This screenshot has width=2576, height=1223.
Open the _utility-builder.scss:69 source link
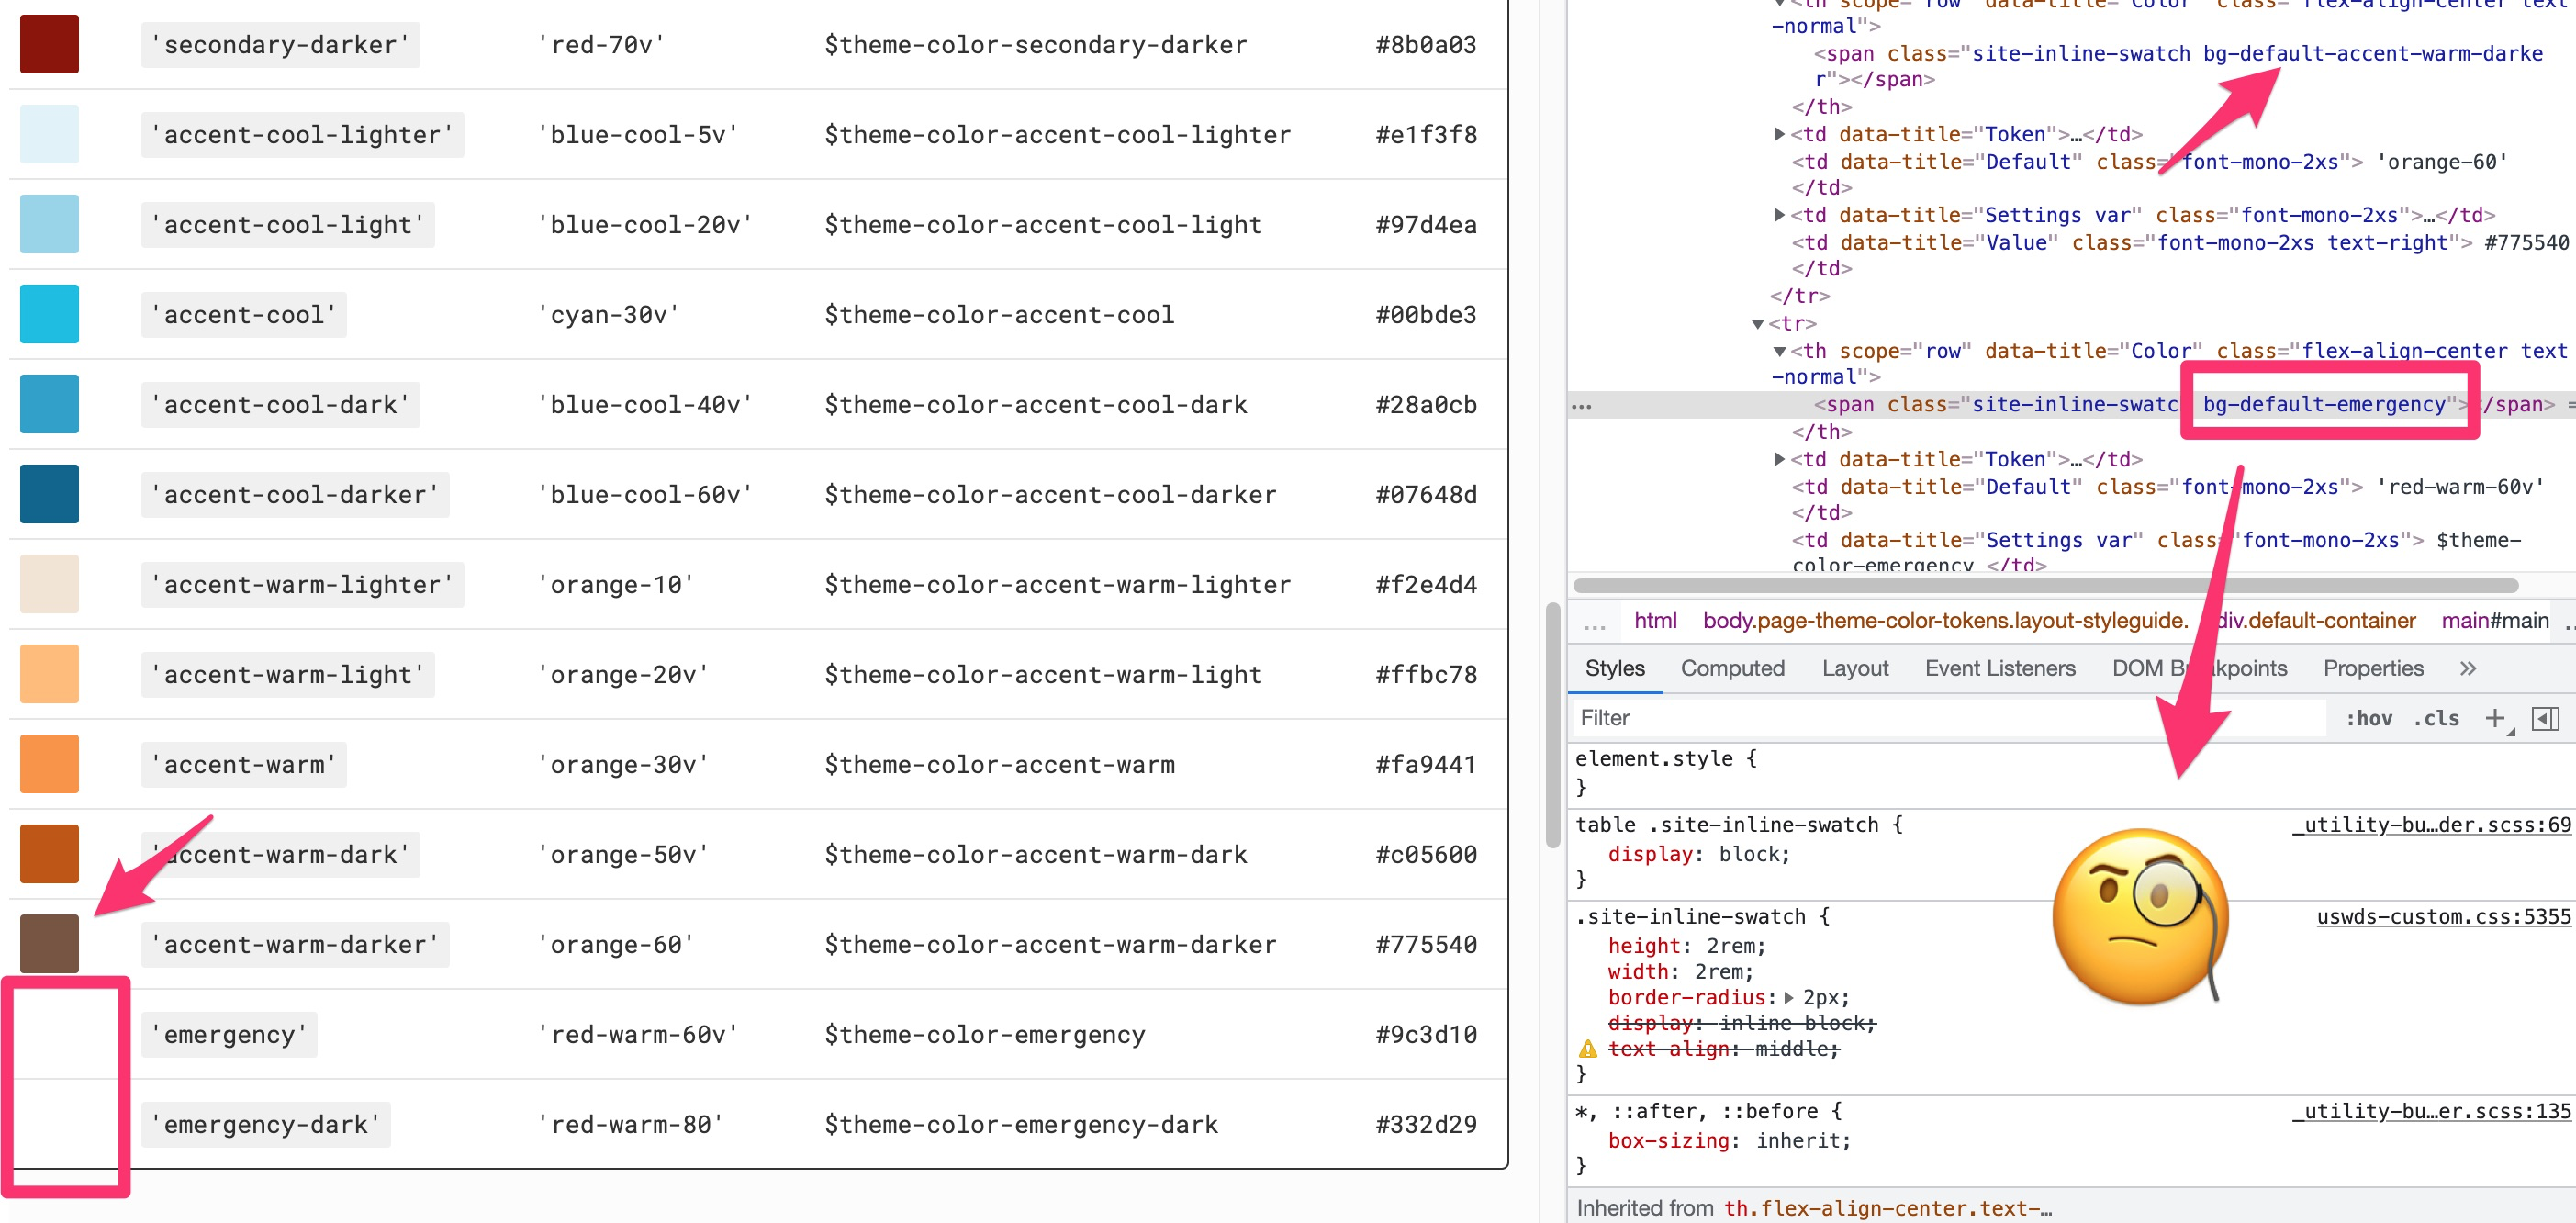[2431, 824]
